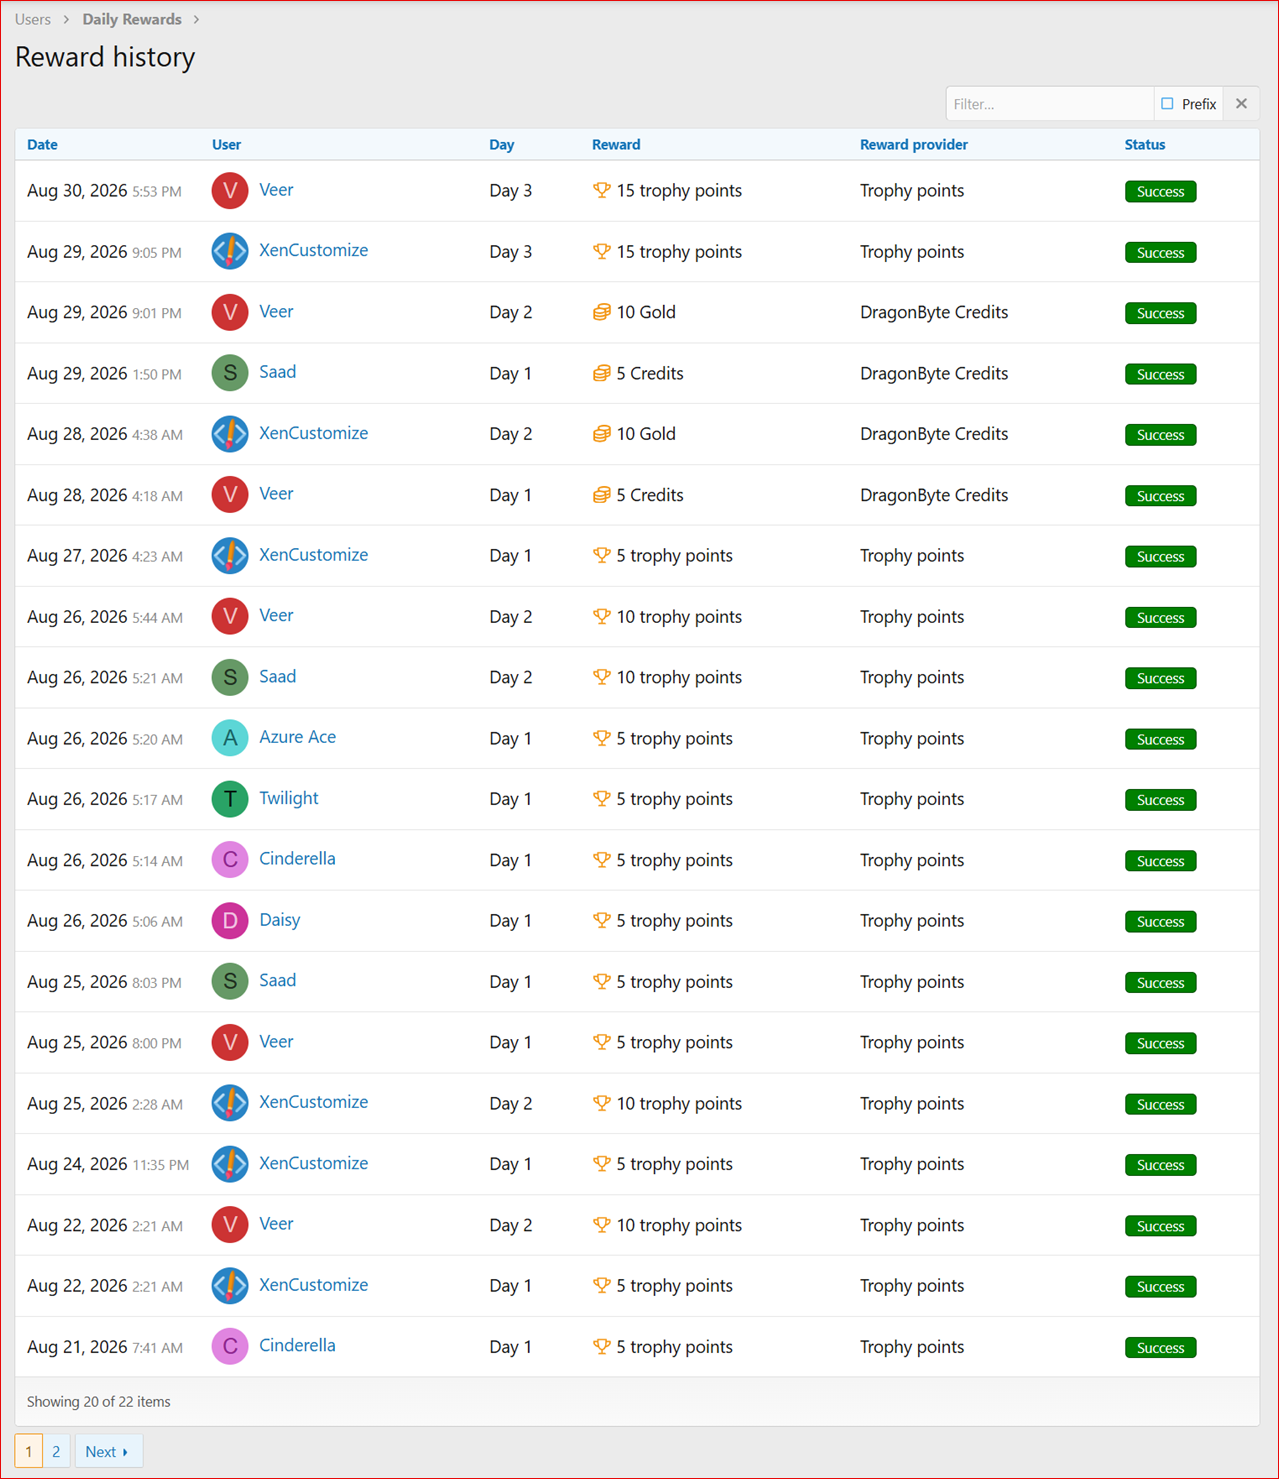
Task: Click 'Day 3' in Aug 29 9:05 PM row
Action: [510, 252]
